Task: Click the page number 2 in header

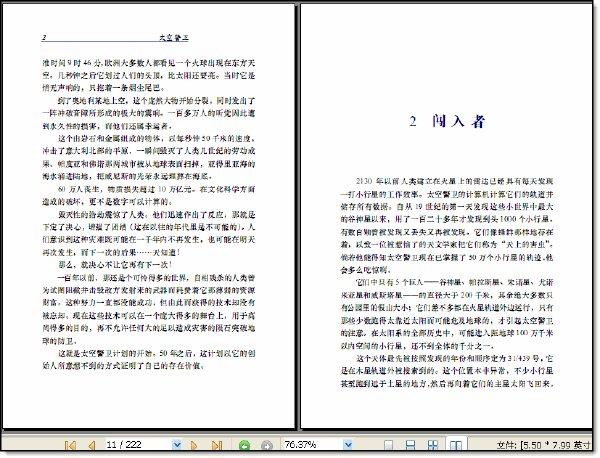Action: click(x=44, y=37)
